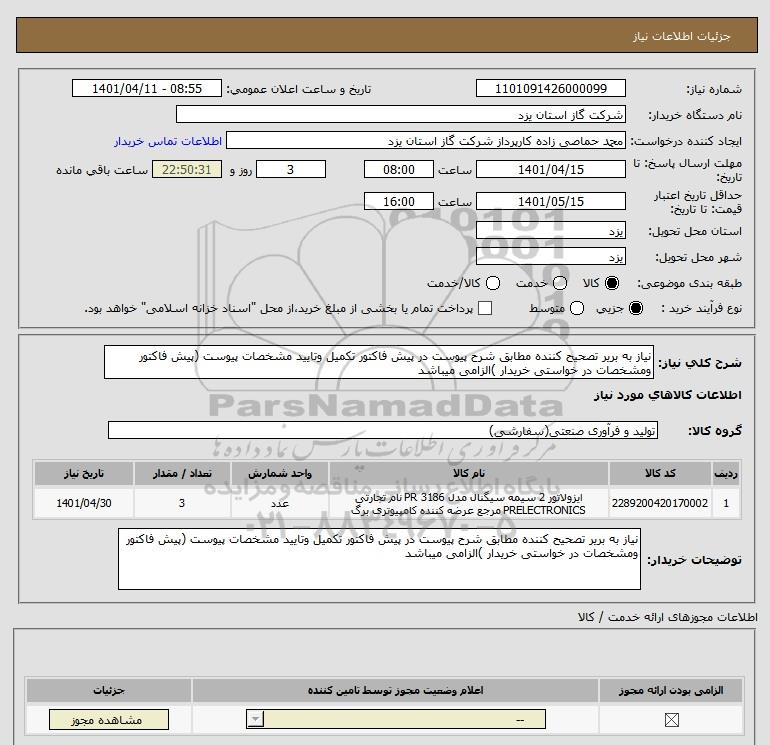Click the الزامی بودن ارائه مجوز column header
The image size is (770, 745).
coord(671,690)
